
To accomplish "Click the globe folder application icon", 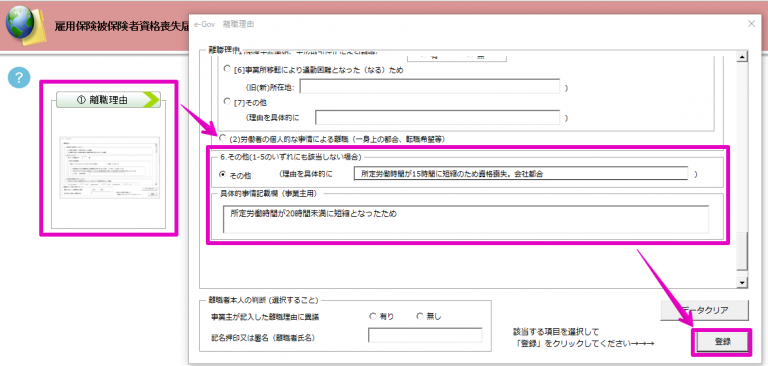I will click(24, 25).
